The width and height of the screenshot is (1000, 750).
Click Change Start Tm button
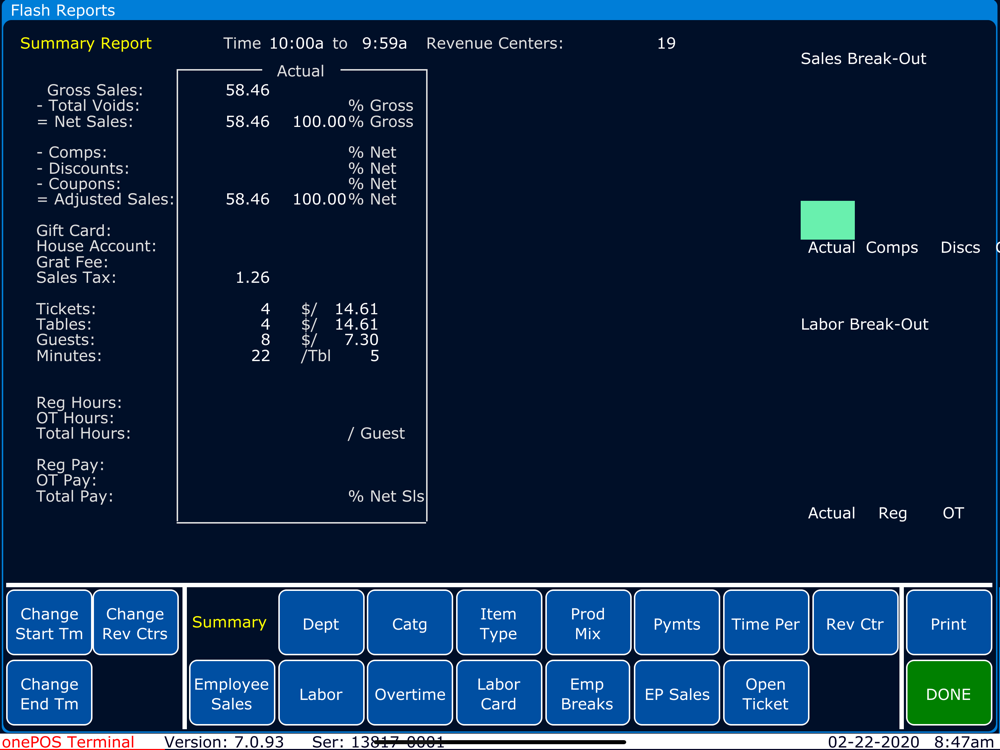pyautogui.click(x=49, y=622)
